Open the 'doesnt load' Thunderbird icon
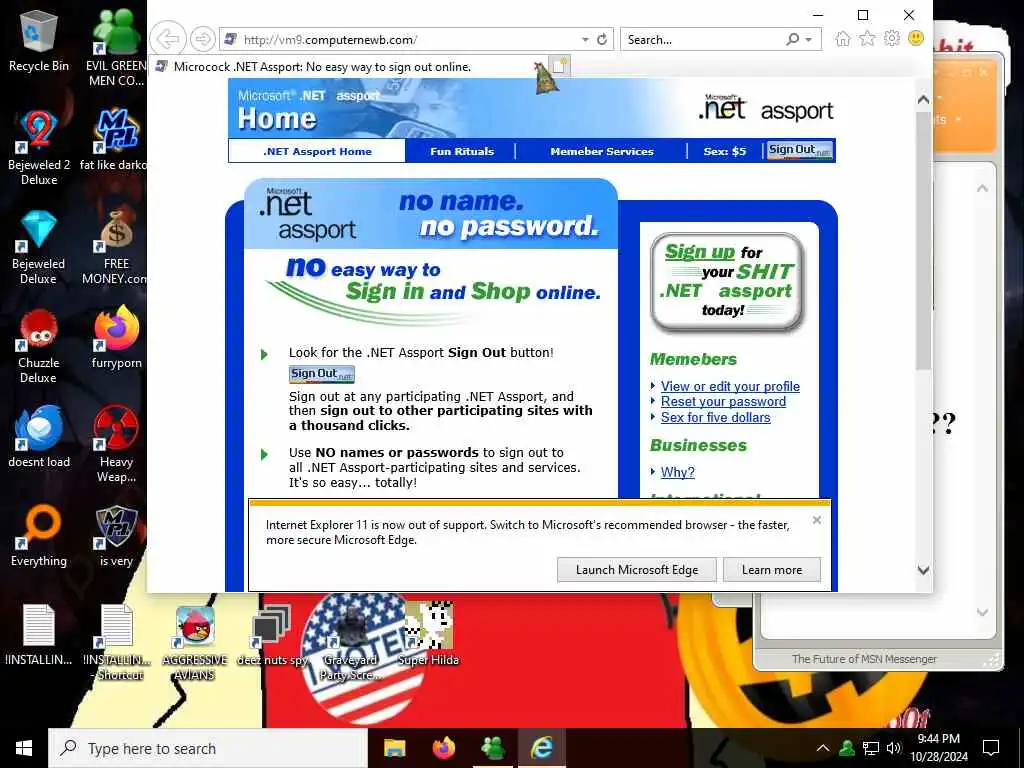Viewport: 1024px width, 768px height. tap(39, 436)
